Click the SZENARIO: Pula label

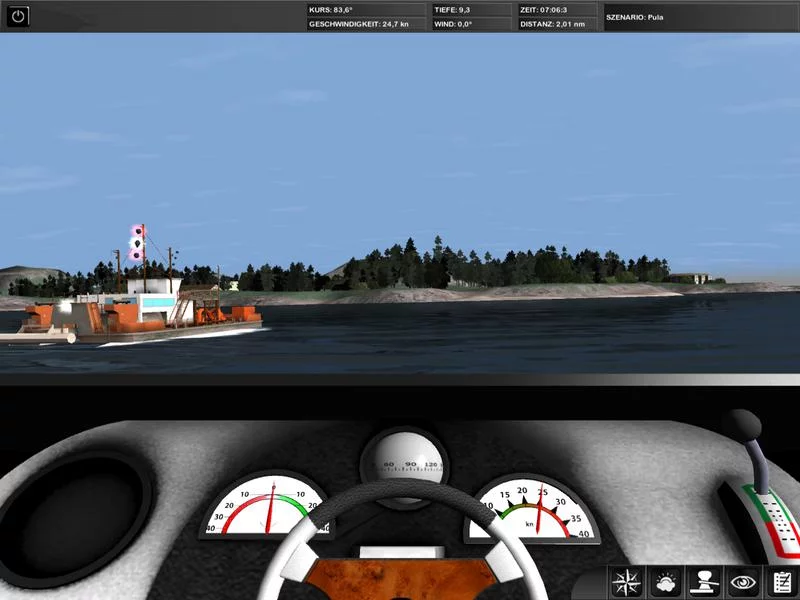[x=635, y=17]
